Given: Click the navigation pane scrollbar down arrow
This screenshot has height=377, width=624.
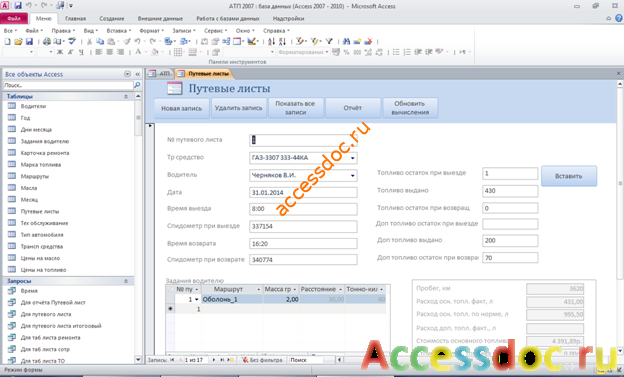Looking at the screenshot, I should coord(138,360).
